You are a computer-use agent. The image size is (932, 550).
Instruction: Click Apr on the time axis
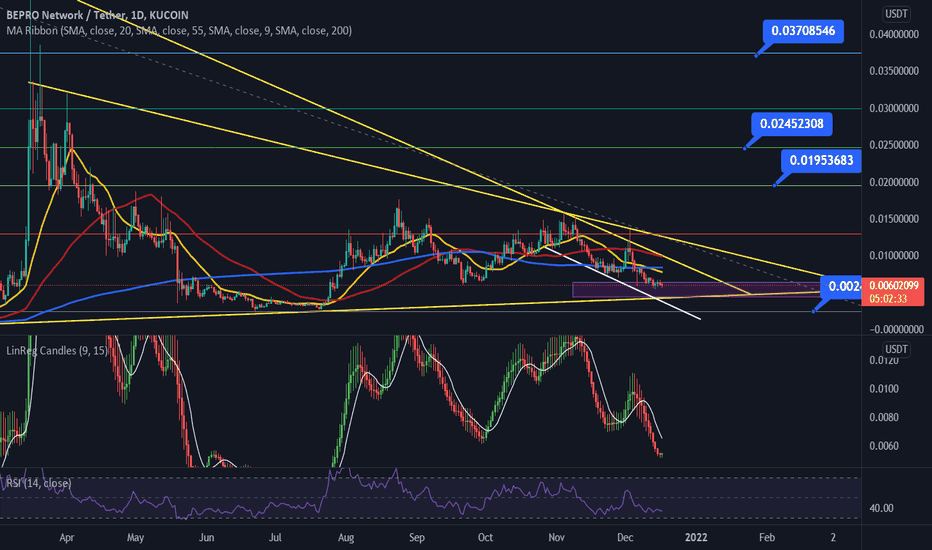coord(67,538)
